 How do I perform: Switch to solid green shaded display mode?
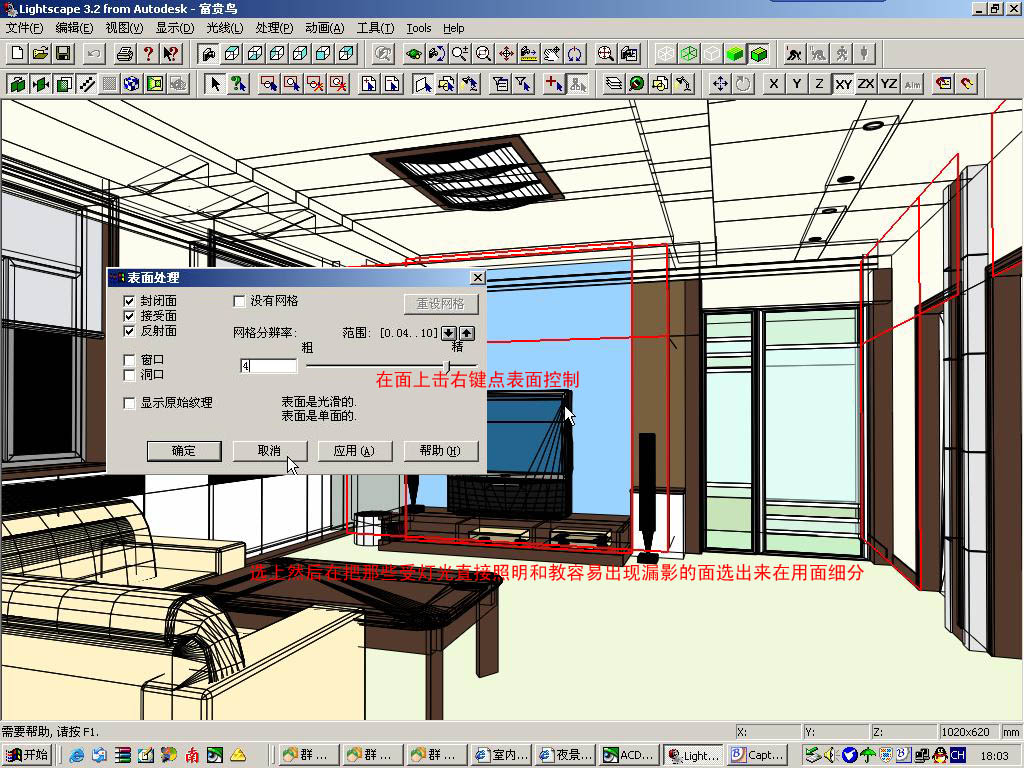click(735, 53)
